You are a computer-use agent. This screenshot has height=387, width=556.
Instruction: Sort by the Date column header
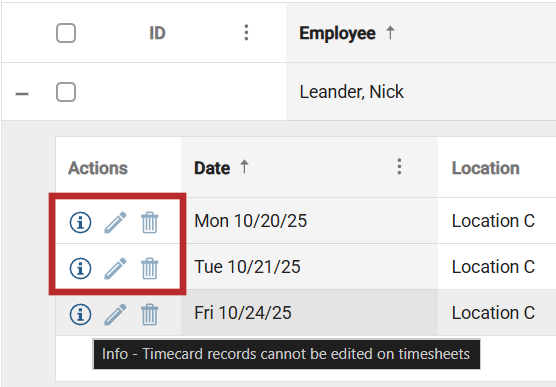click(212, 168)
